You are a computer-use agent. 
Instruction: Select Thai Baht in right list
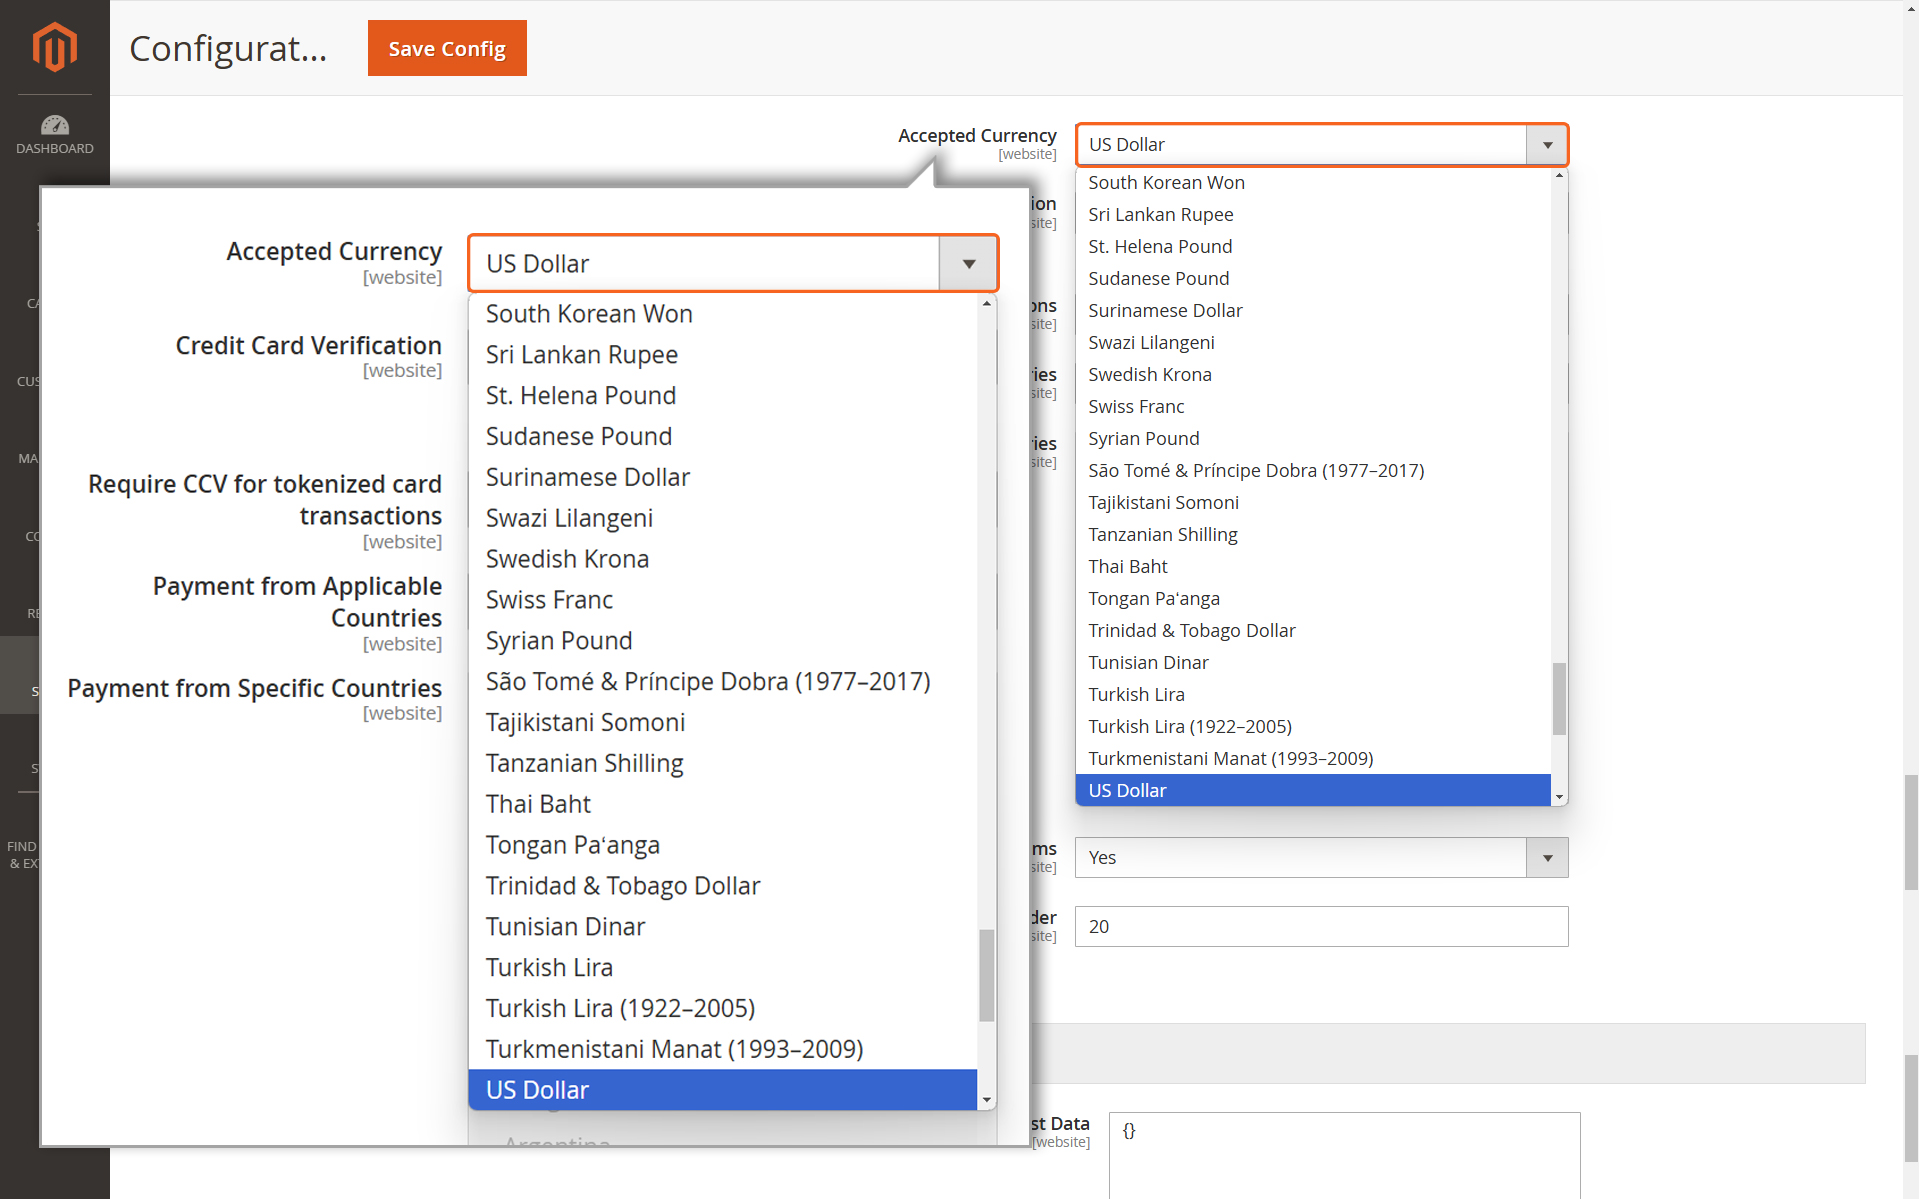[1313, 566]
